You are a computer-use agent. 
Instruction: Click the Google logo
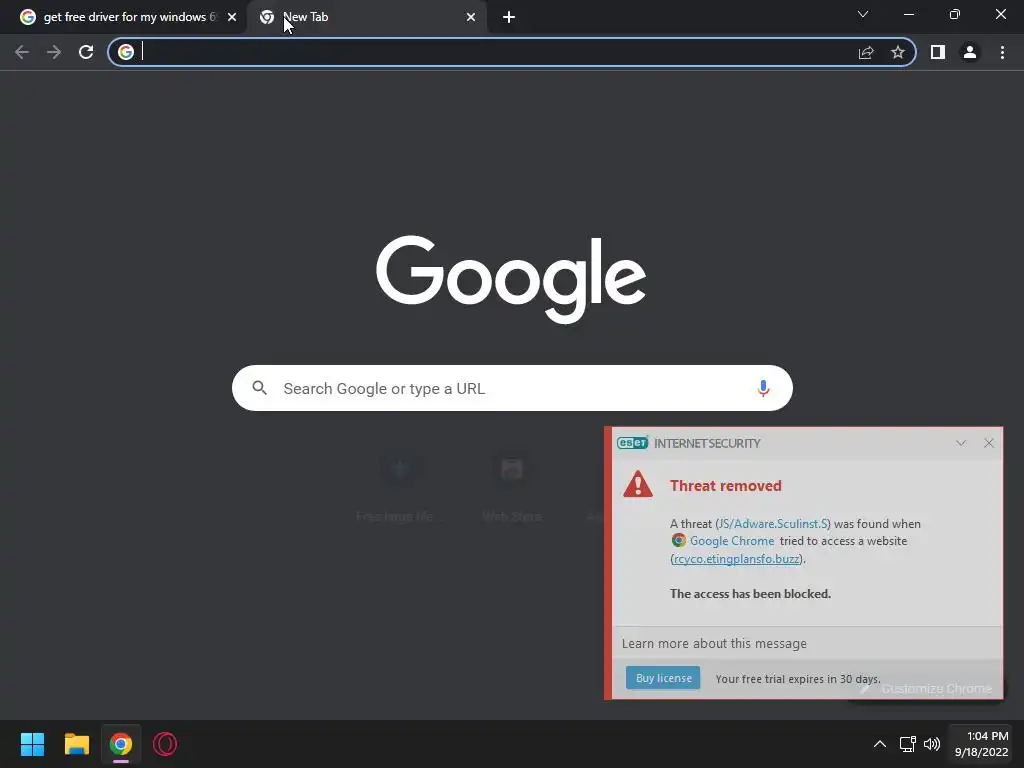[x=511, y=280]
